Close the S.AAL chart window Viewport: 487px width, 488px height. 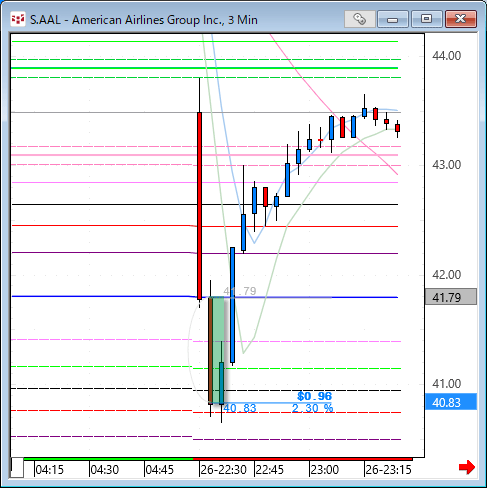point(461,19)
